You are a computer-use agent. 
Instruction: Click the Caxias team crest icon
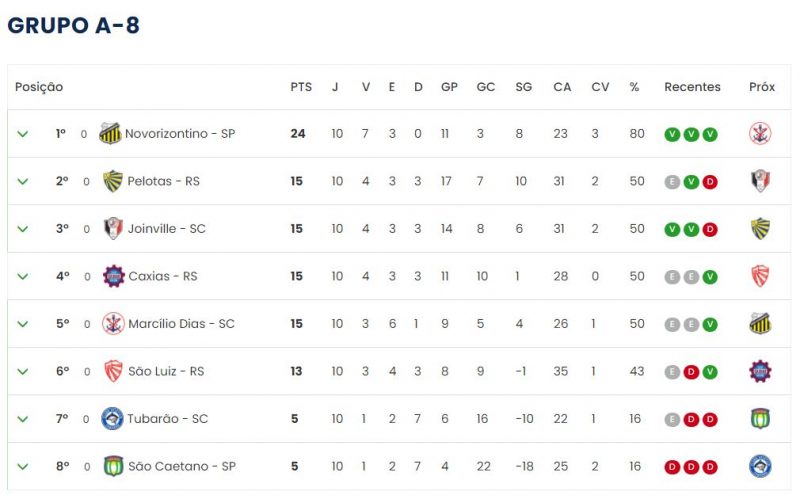coord(113,276)
